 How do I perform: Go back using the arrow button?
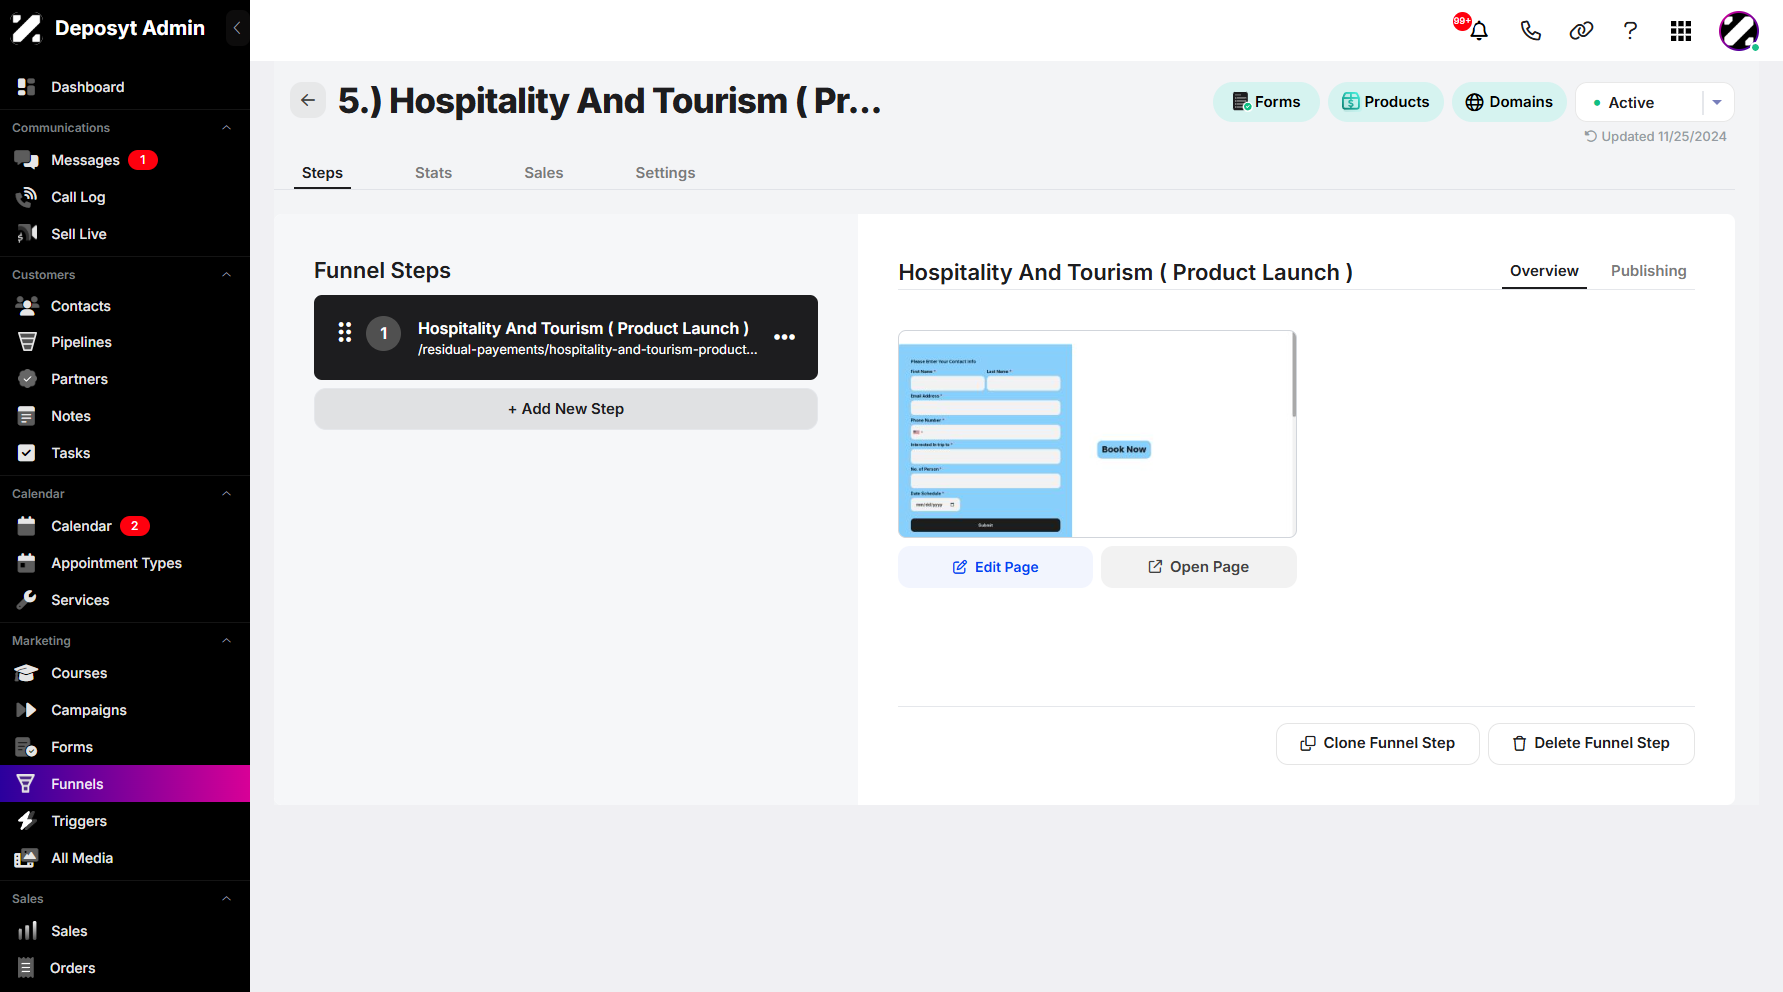(308, 100)
